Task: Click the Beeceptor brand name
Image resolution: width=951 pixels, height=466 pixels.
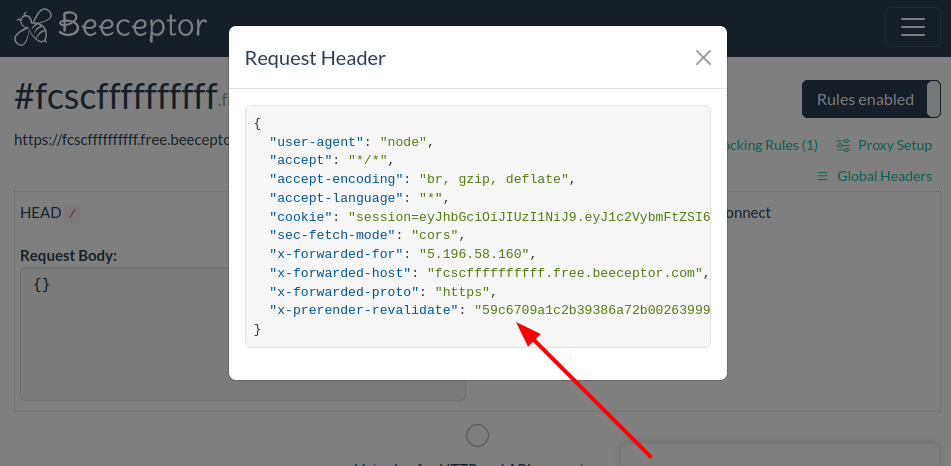Action: coord(133,26)
